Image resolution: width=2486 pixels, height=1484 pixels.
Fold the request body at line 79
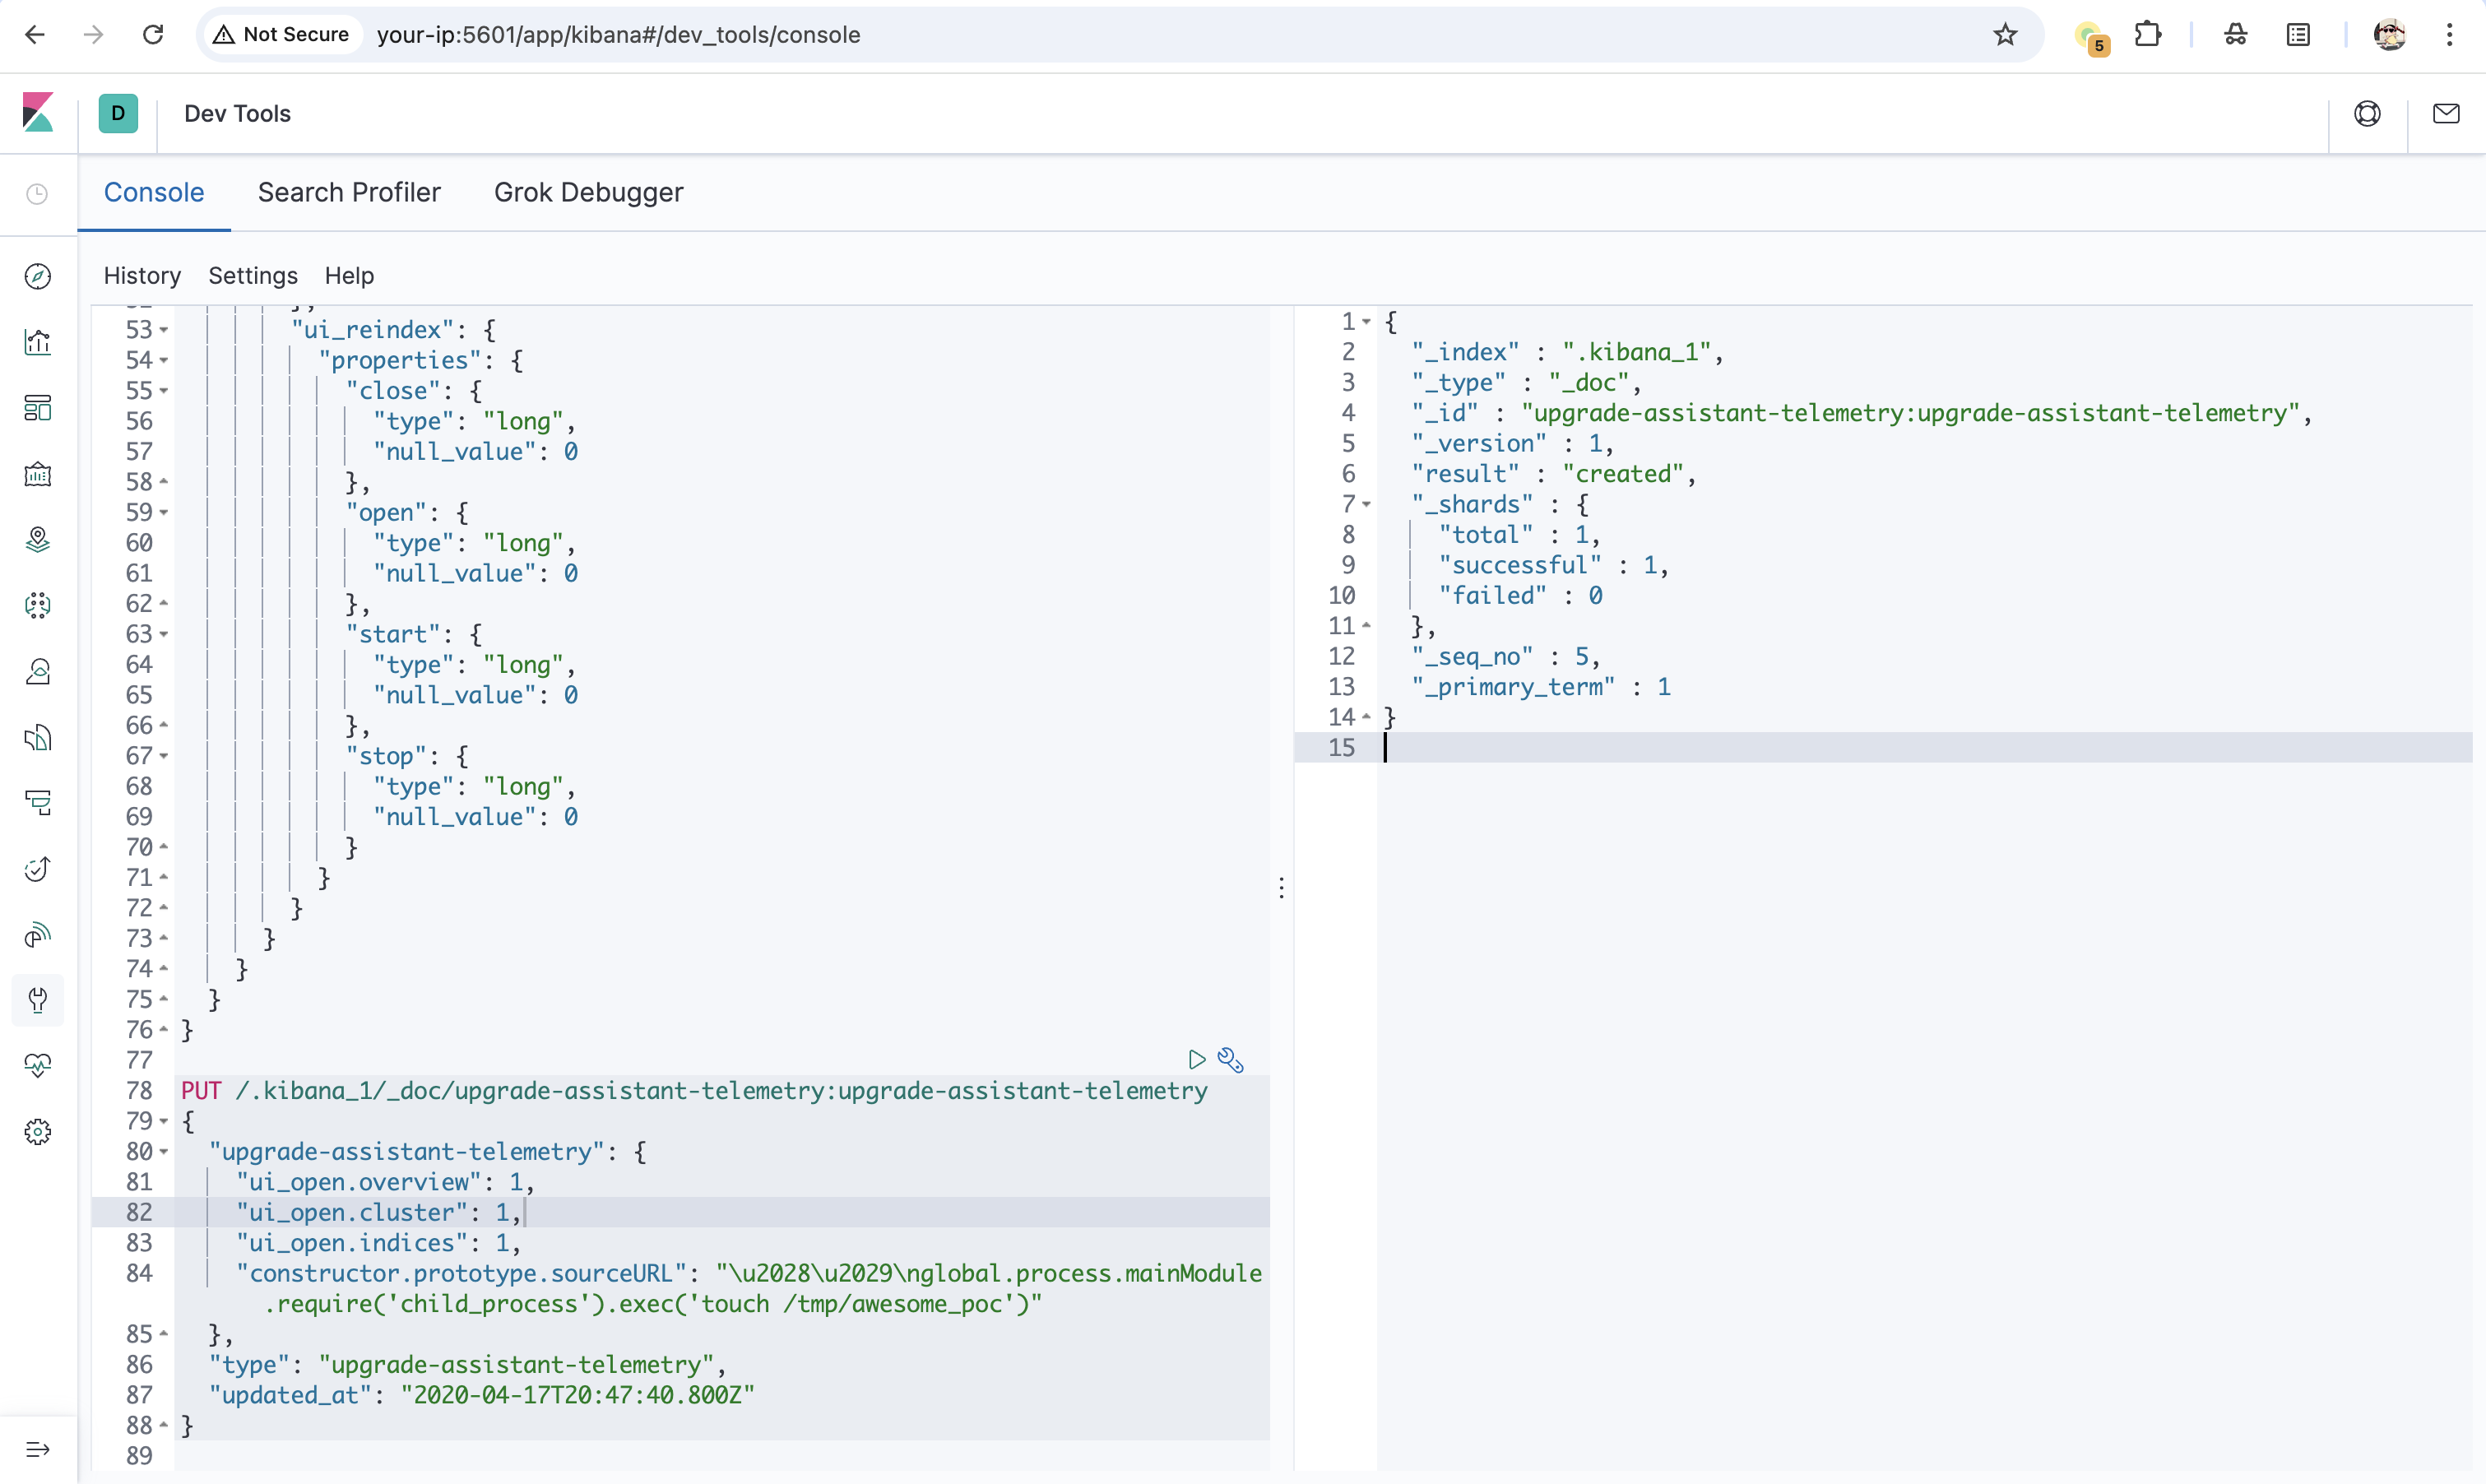point(164,1121)
